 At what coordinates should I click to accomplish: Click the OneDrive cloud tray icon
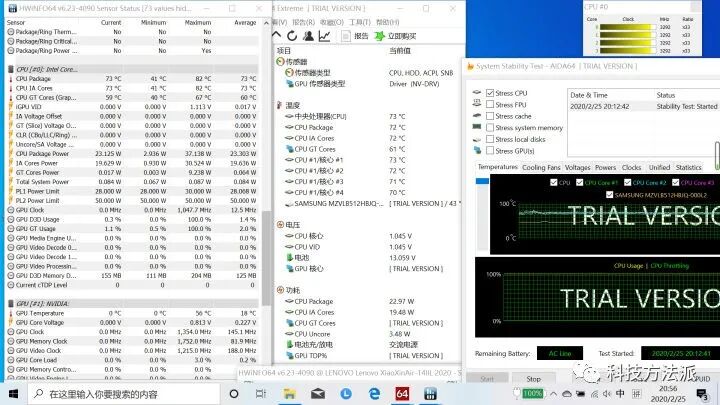click(x=567, y=394)
